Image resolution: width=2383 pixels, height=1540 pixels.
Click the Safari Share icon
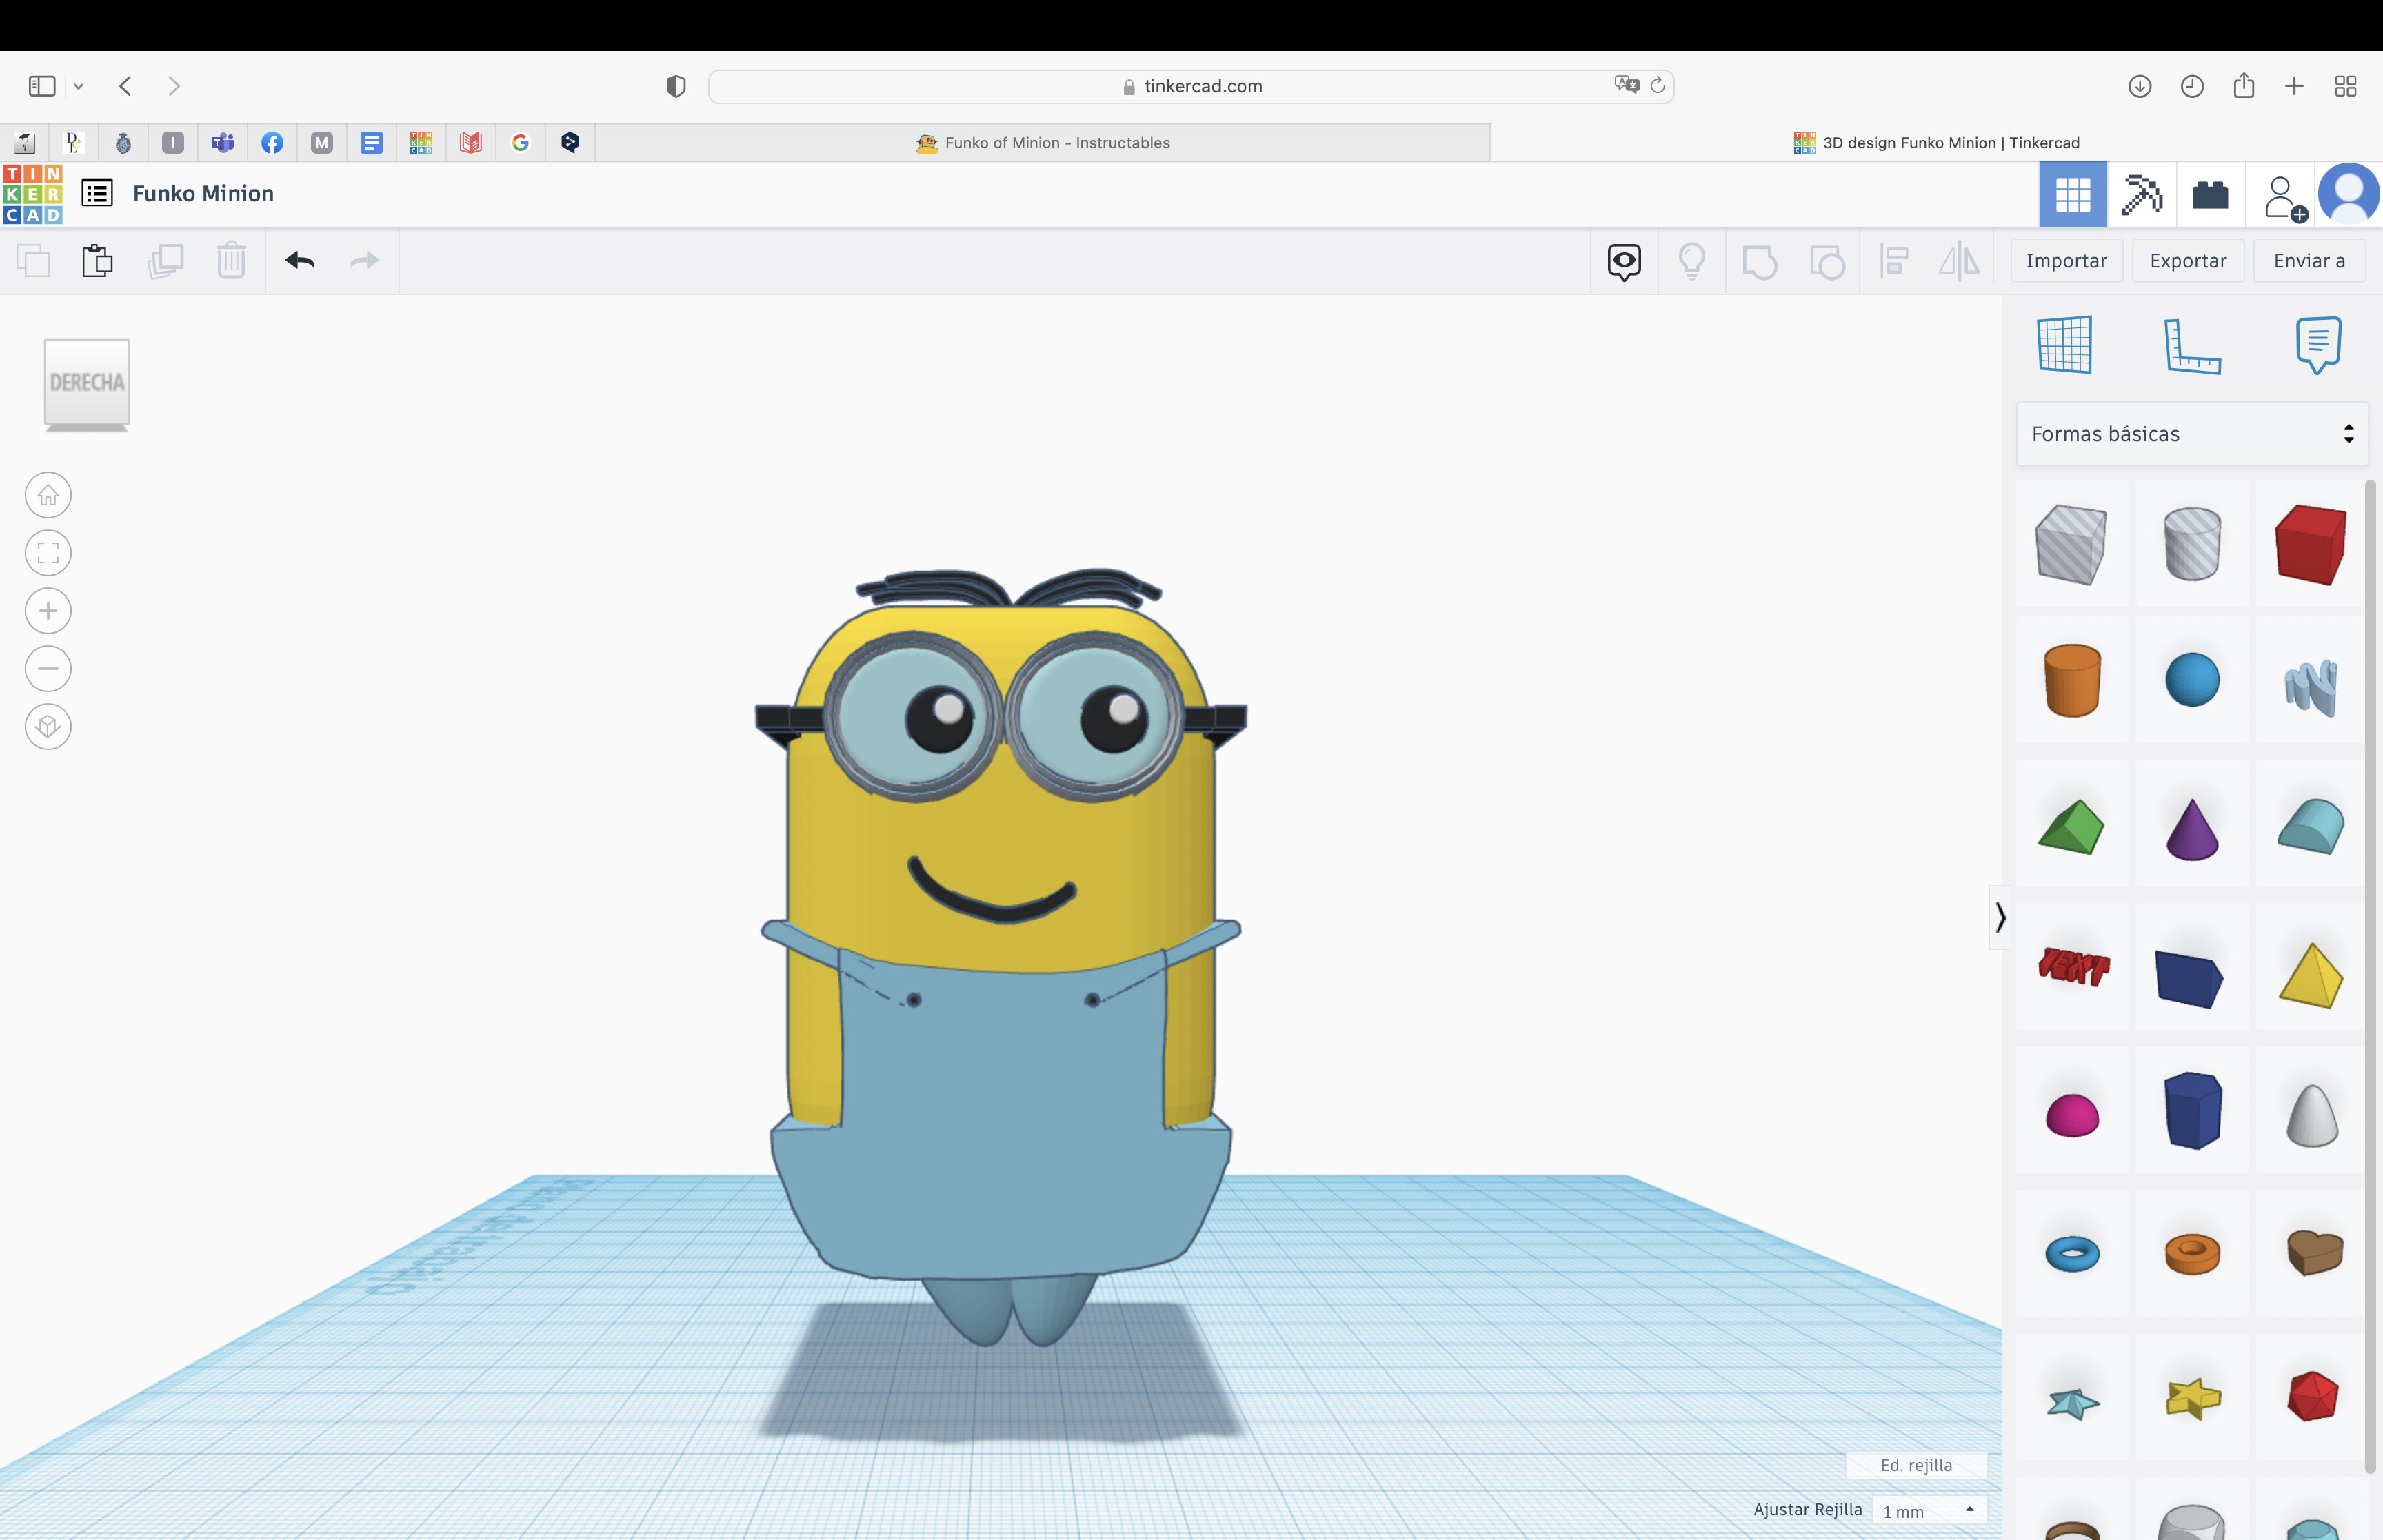point(2244,85)
